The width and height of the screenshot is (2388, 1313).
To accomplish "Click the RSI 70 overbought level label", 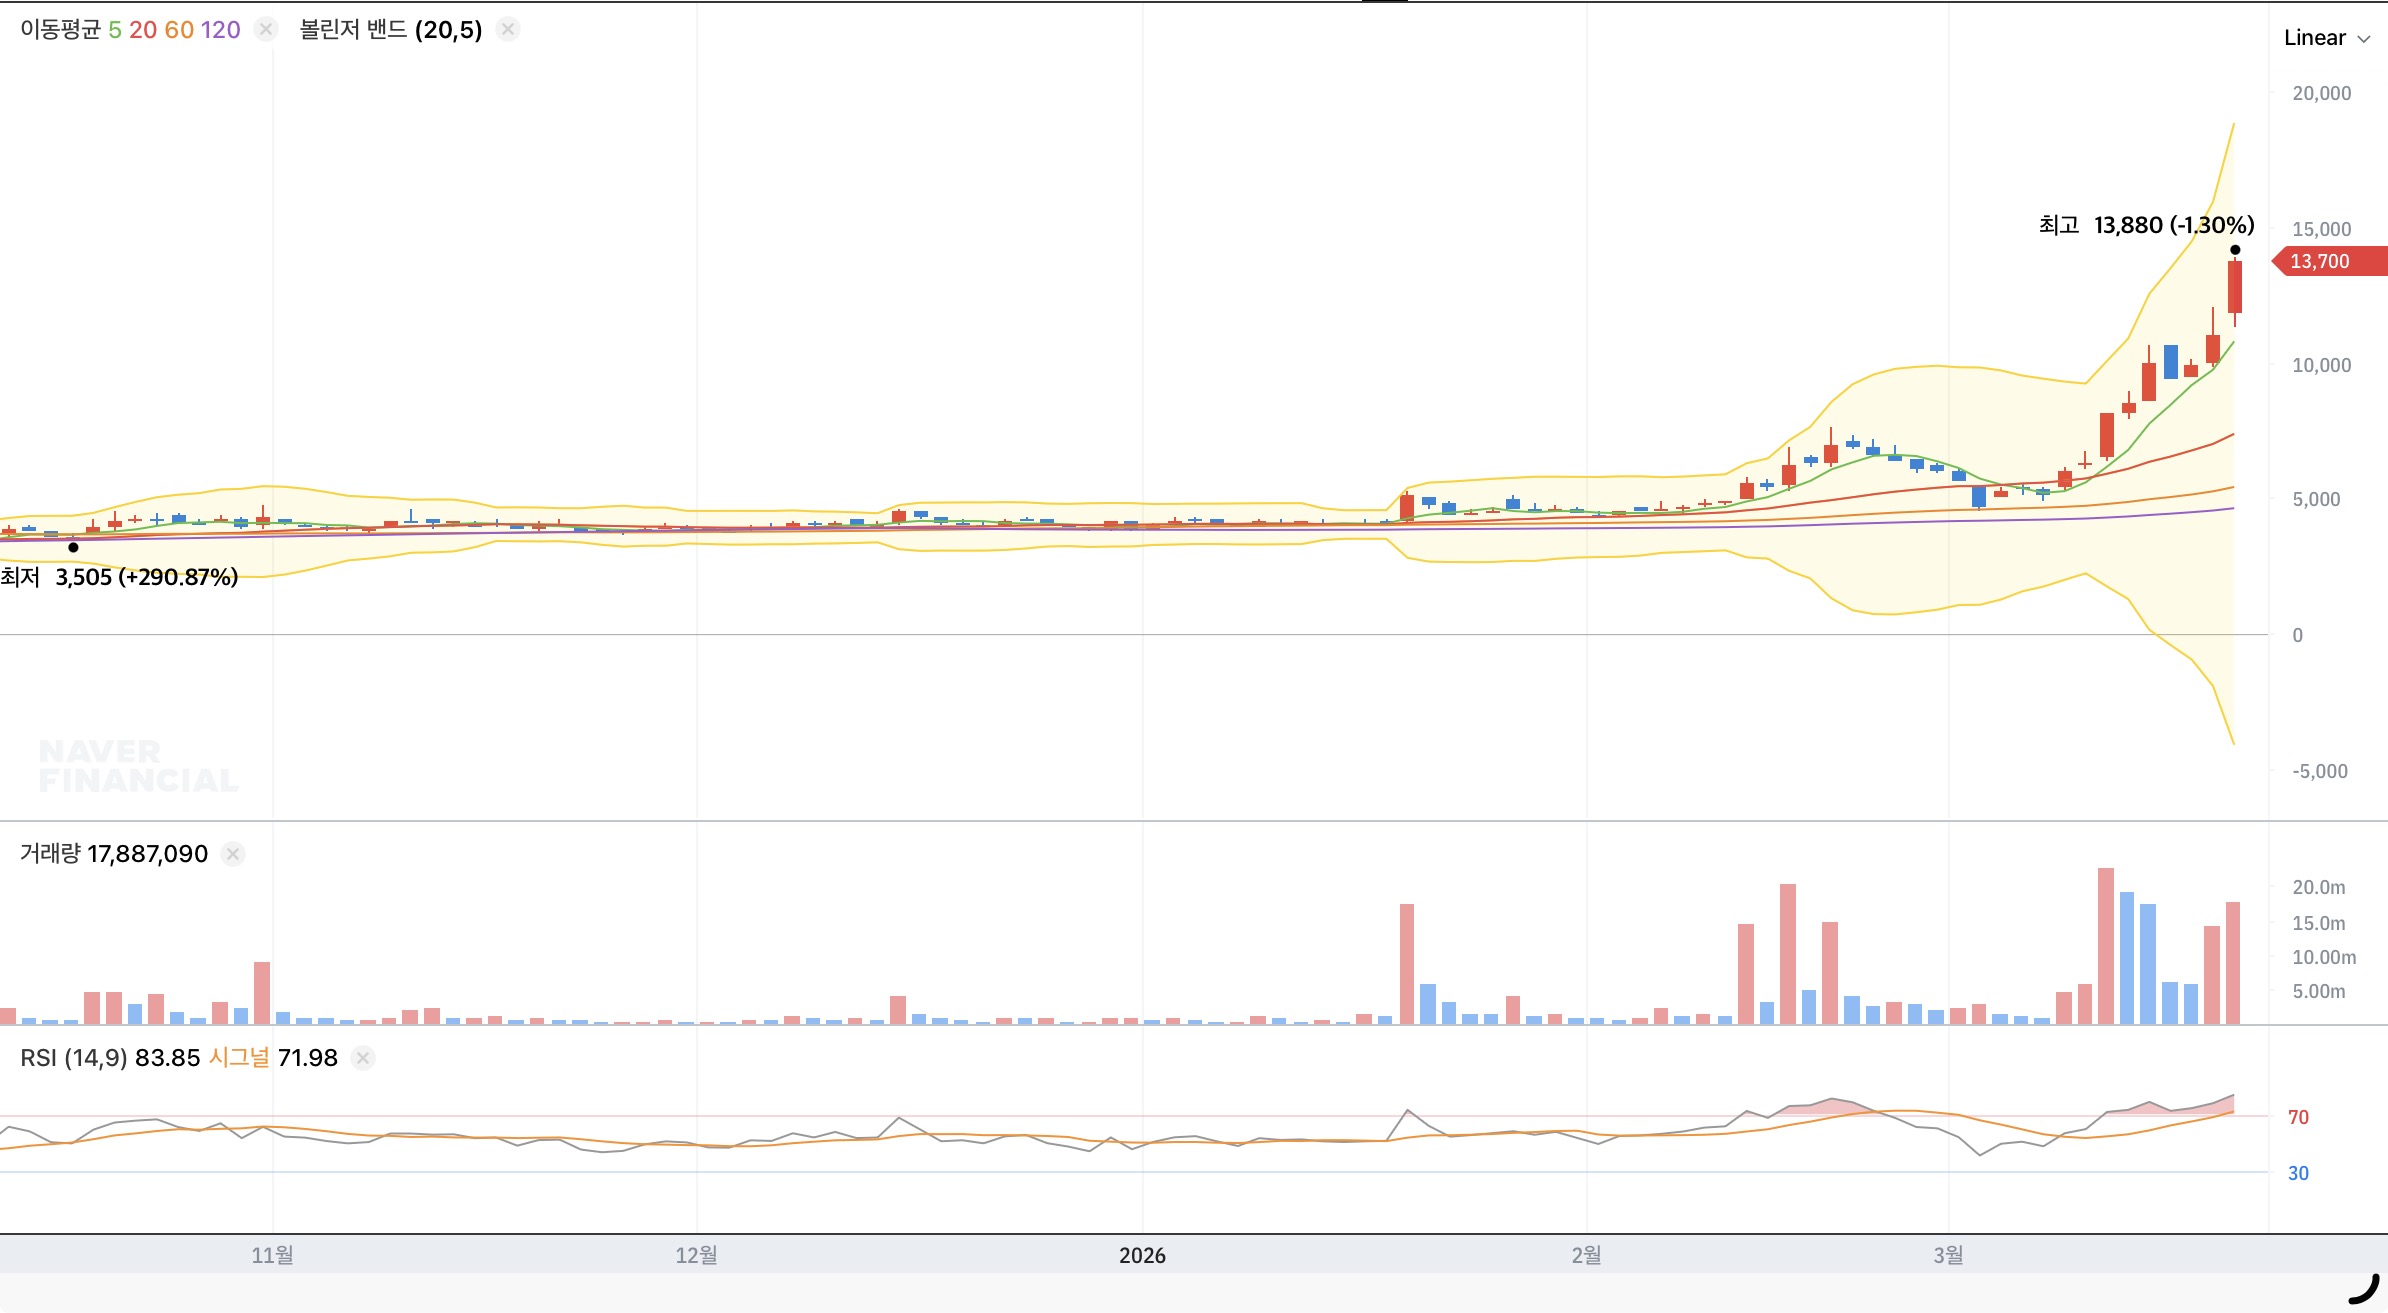I will [x=2298, y=1117].
